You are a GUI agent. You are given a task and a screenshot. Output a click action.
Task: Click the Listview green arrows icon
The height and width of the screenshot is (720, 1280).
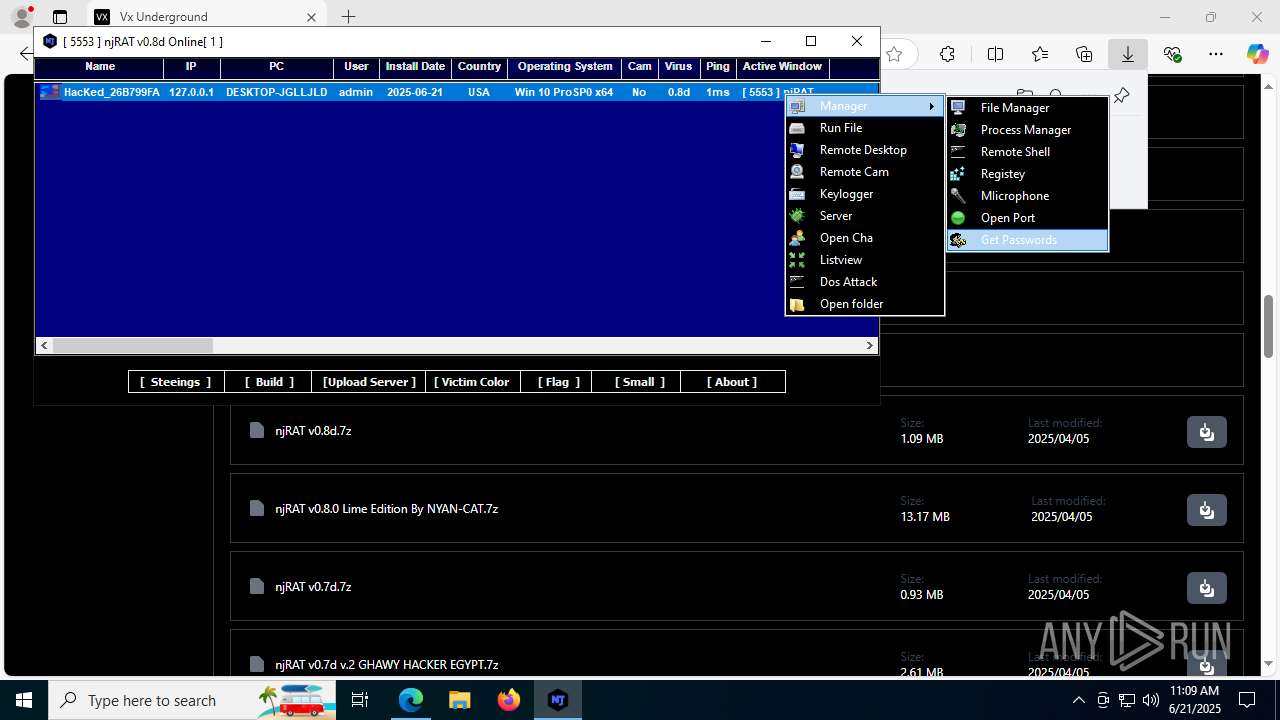coord(797,260)
